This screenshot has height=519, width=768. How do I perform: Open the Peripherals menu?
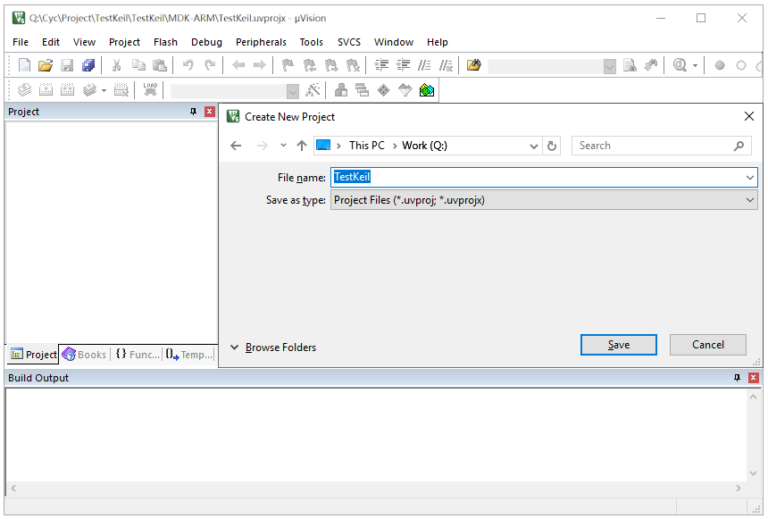click(x=261, y=42)
